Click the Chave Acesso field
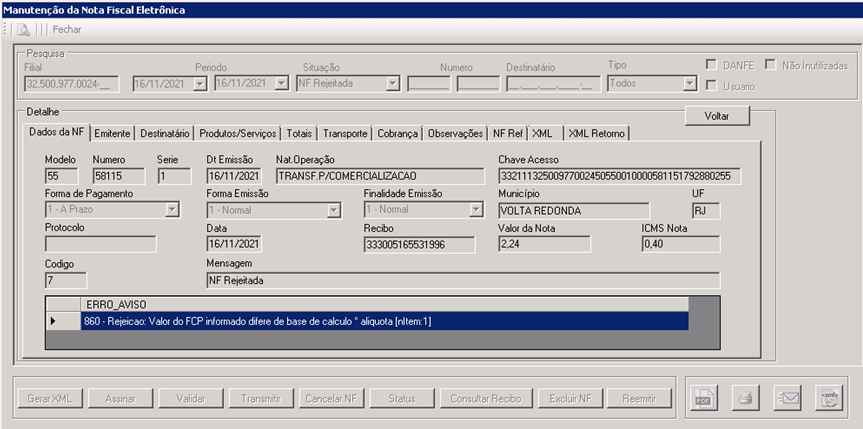Viewport: 863px width, 429px height. coord(620,176)
